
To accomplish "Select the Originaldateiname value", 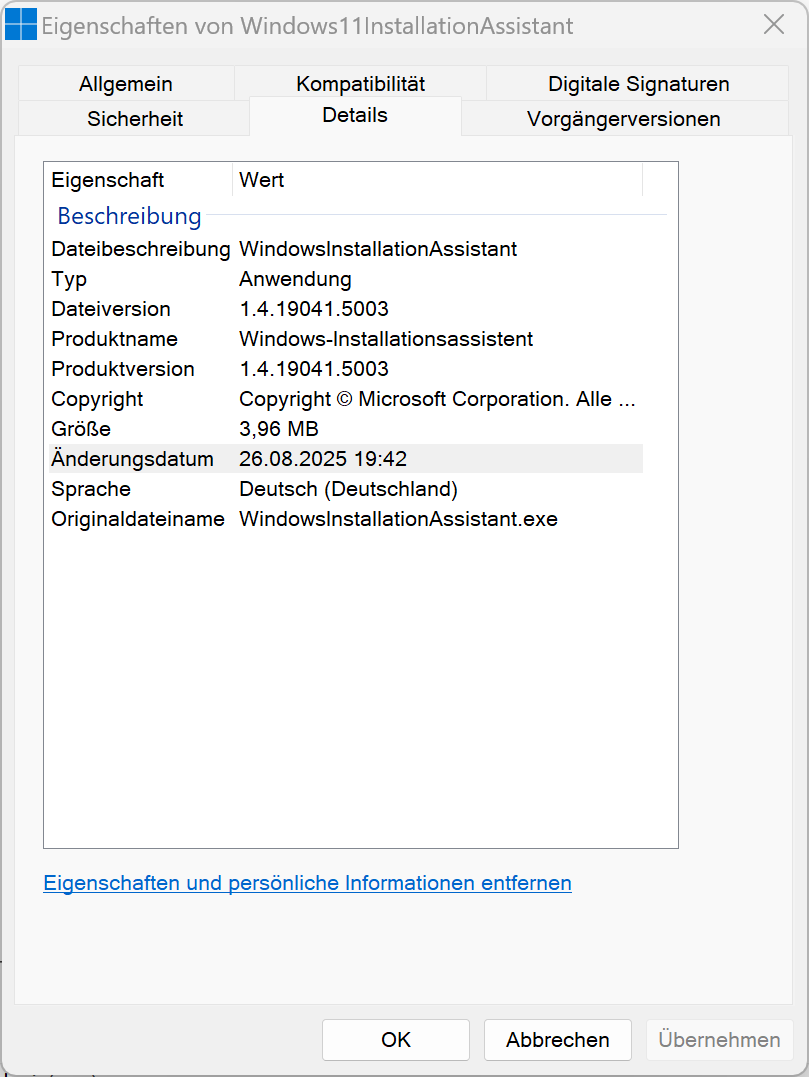I will tap(398, 519).
